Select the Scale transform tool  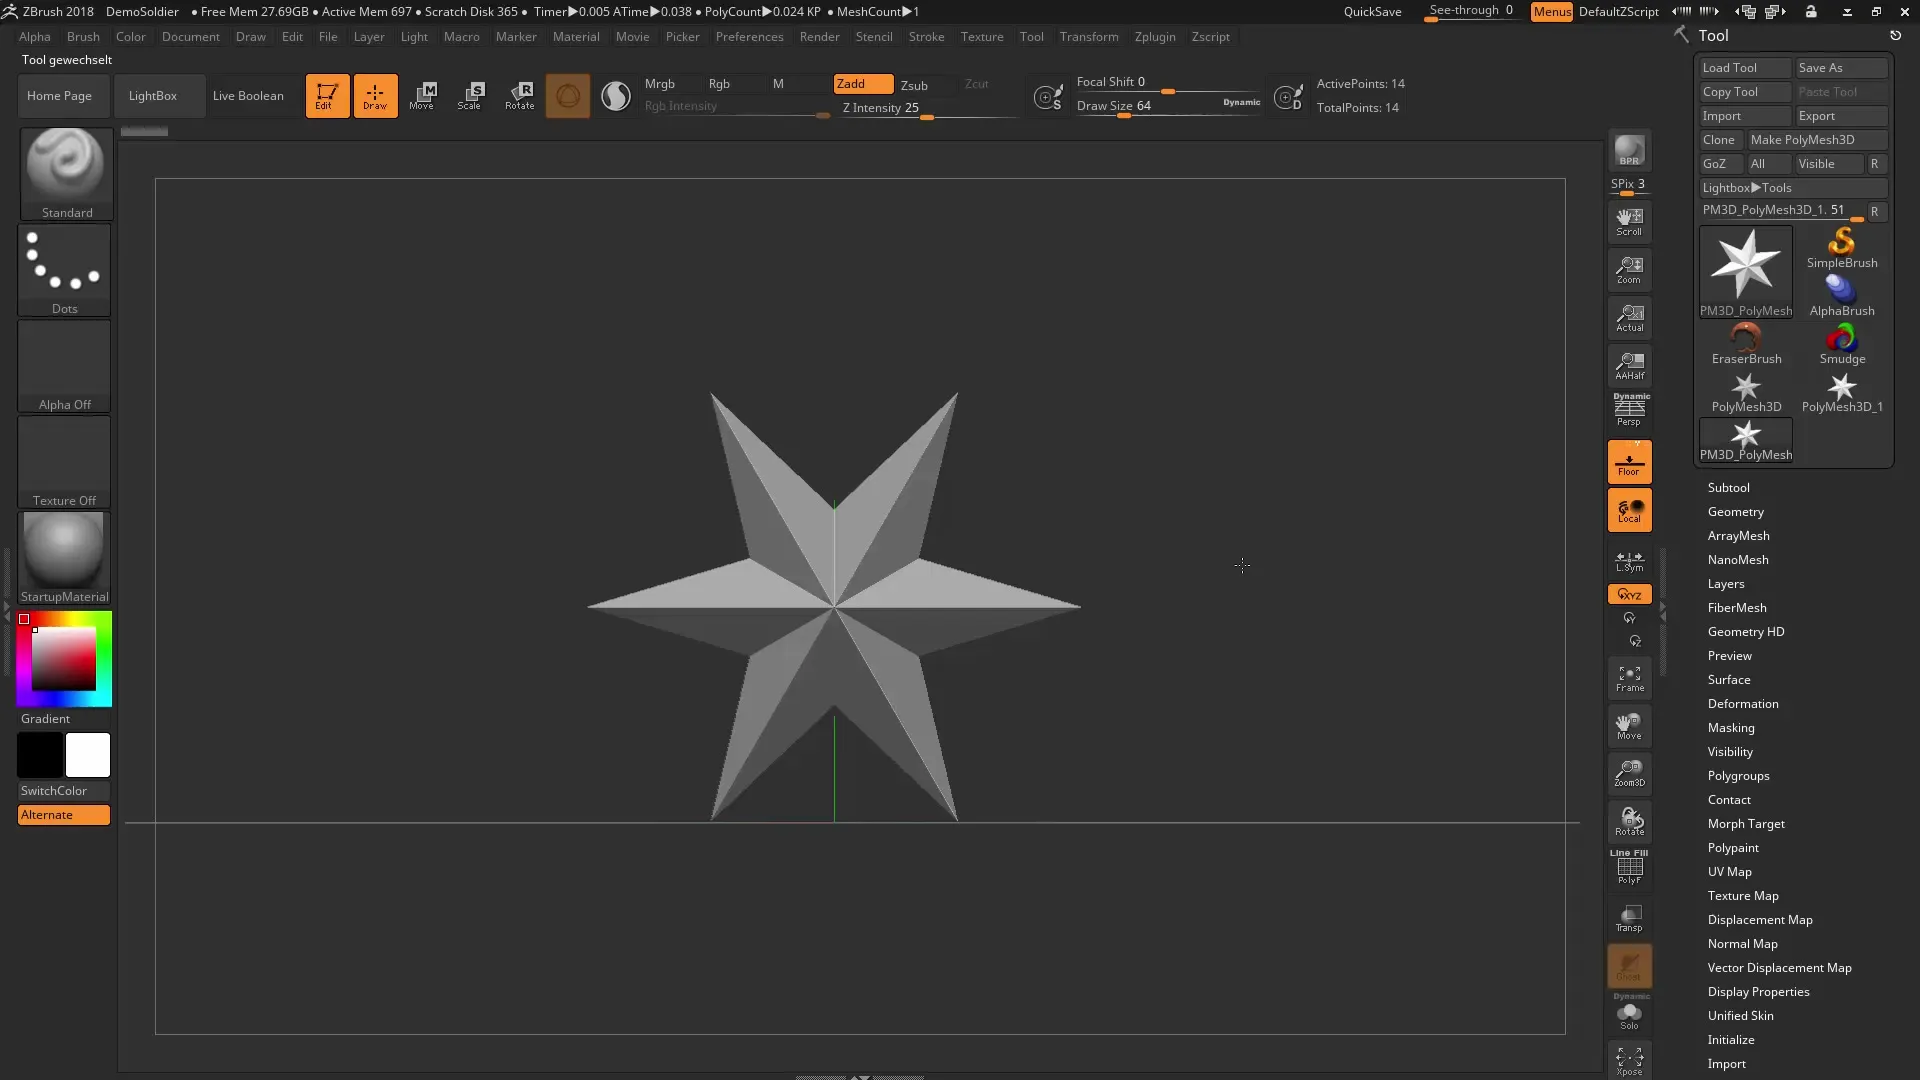pyautogui.click(x=470, y=96)
